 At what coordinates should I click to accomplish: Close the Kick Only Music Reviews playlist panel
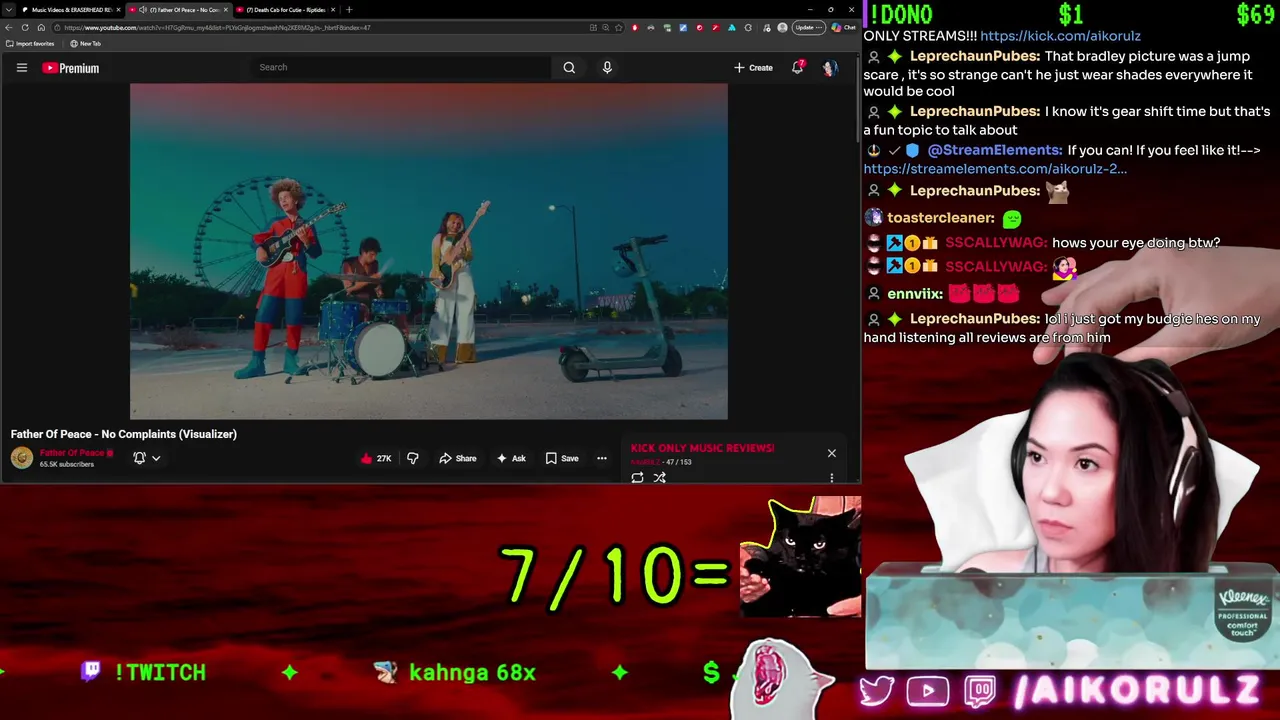831,453
